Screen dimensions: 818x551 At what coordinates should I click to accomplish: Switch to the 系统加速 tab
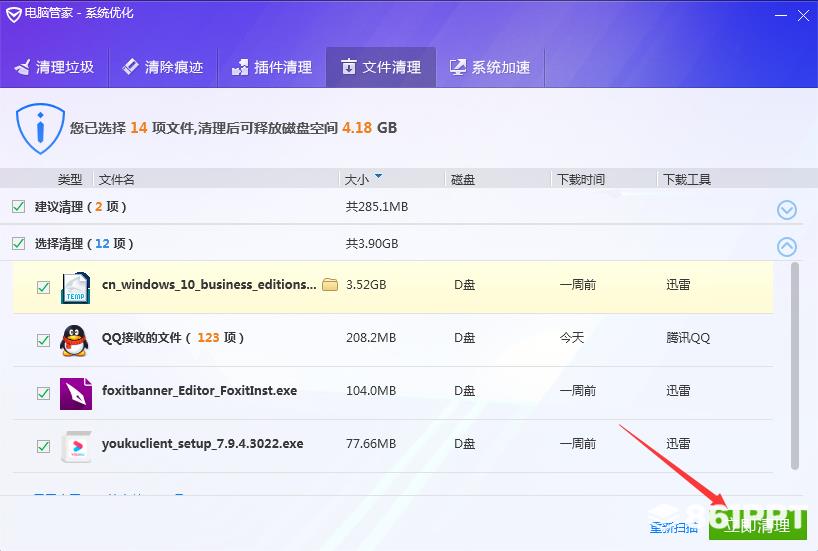click(490, 67)
